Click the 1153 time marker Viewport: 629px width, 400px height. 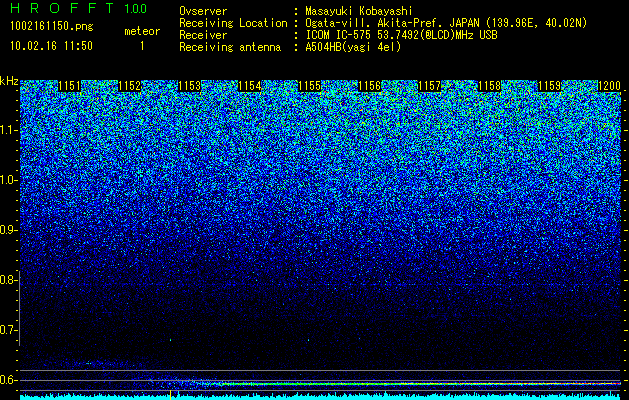click(189, 86)
